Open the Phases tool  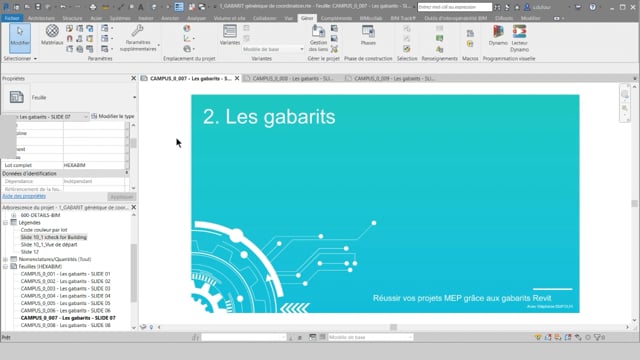[x=368, y=35]
